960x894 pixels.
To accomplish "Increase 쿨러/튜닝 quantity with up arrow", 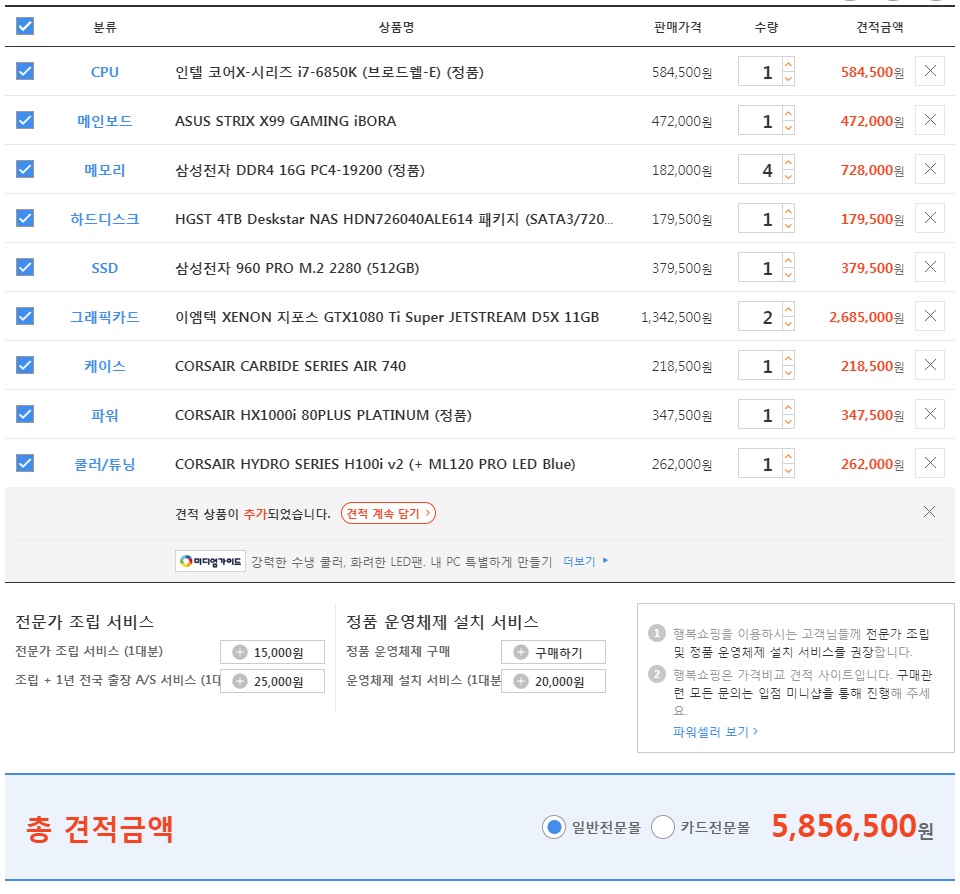I will tap(789, 456).
